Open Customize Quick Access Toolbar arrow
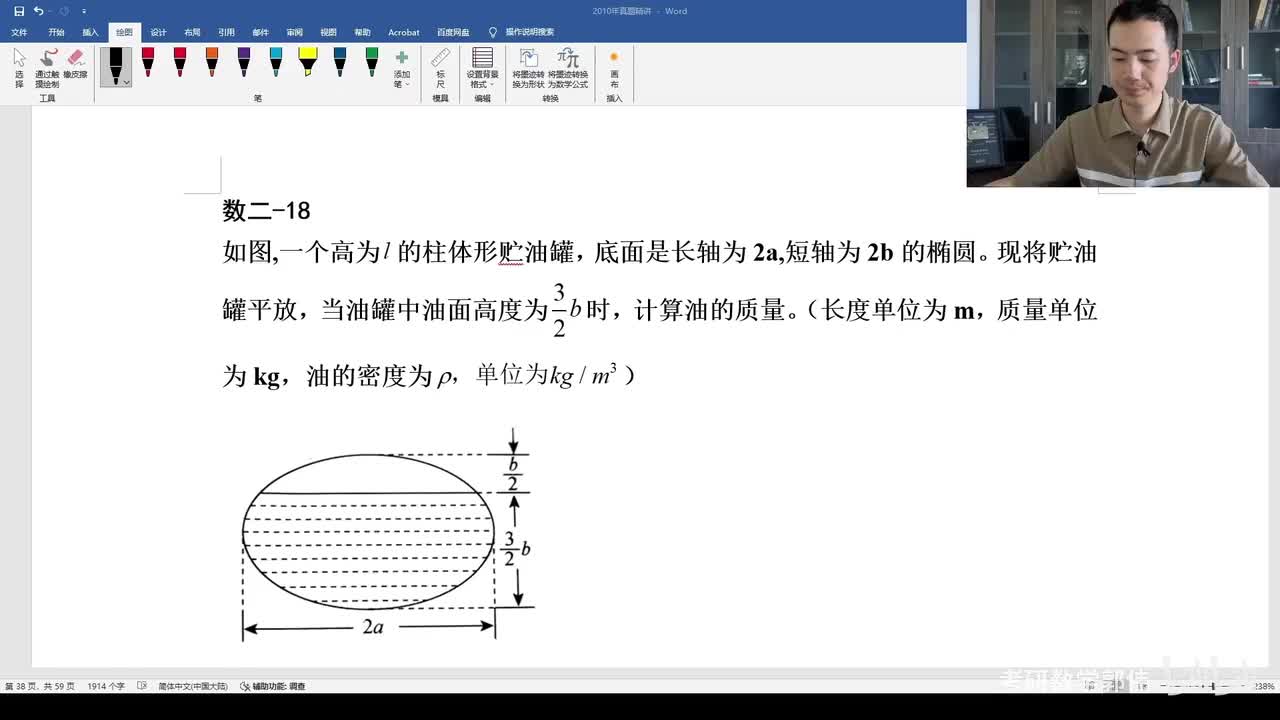Screen dimensions: 1280x720 pyautogui.click(x=84, y=11)
